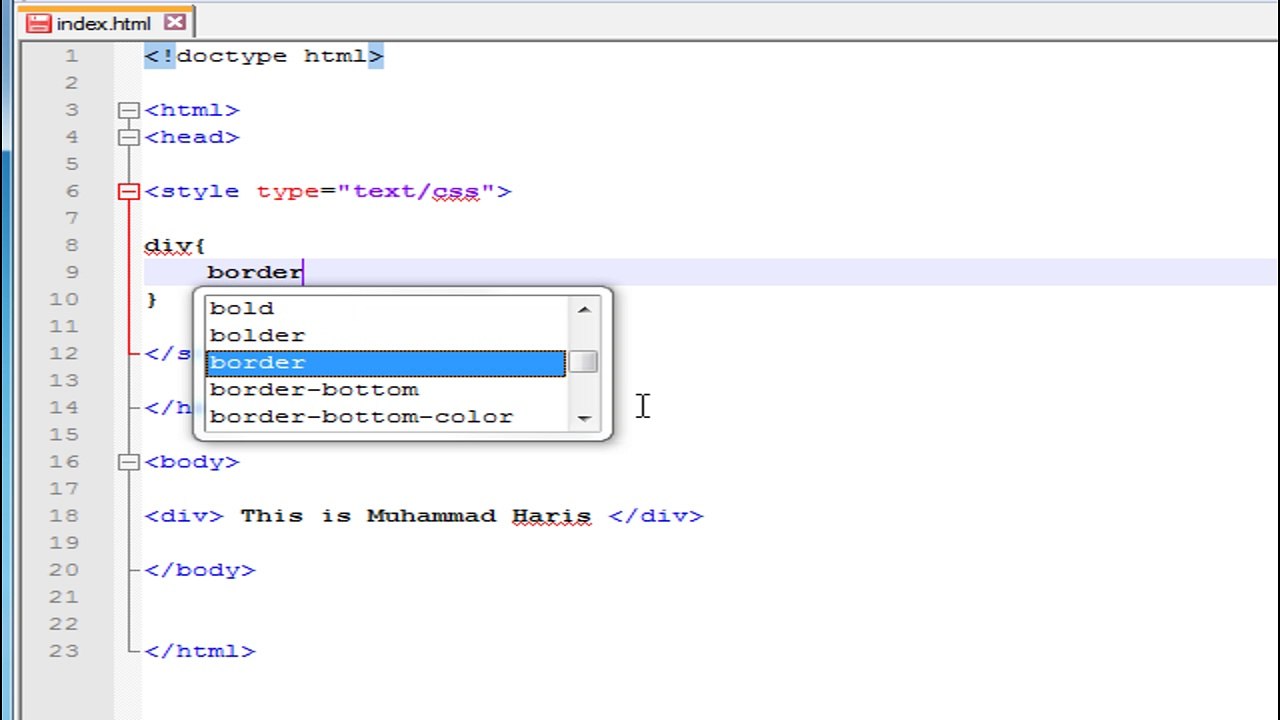This screenshot has height=720, width=1280.
Task: Click the 'div{' selector on line 8
Action: [x=175, y=246]
